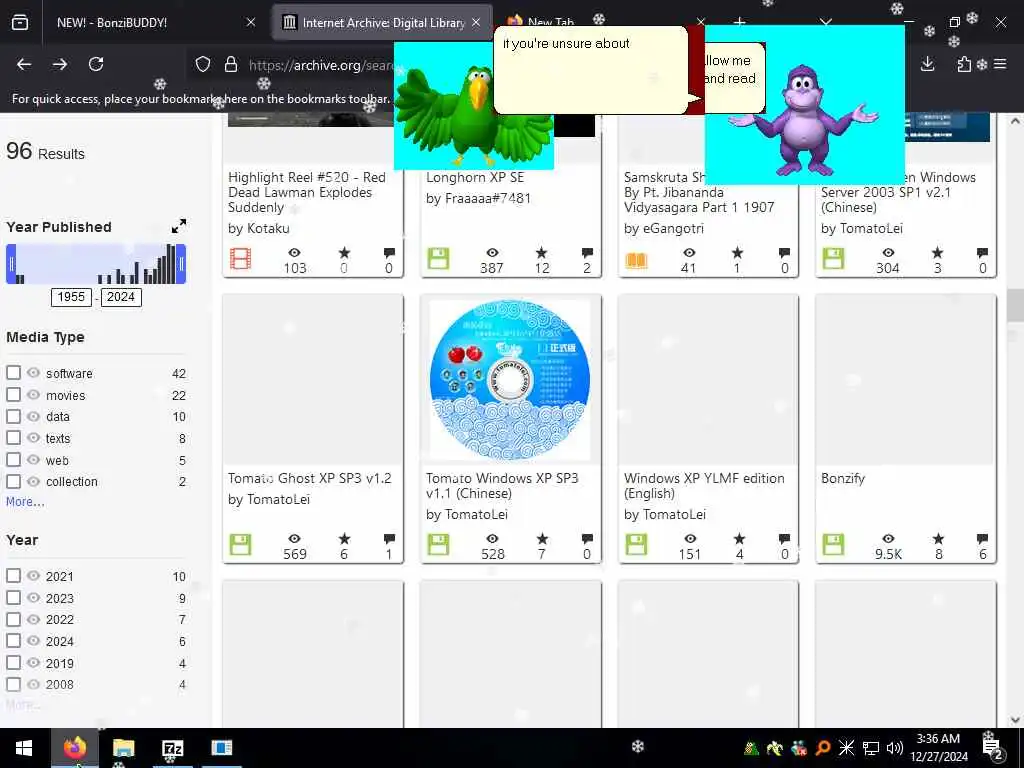1024x768 pixels.
Task: Switch to the NEW! - BonziBUDDY! tab
Action: (x=150, y=22)
